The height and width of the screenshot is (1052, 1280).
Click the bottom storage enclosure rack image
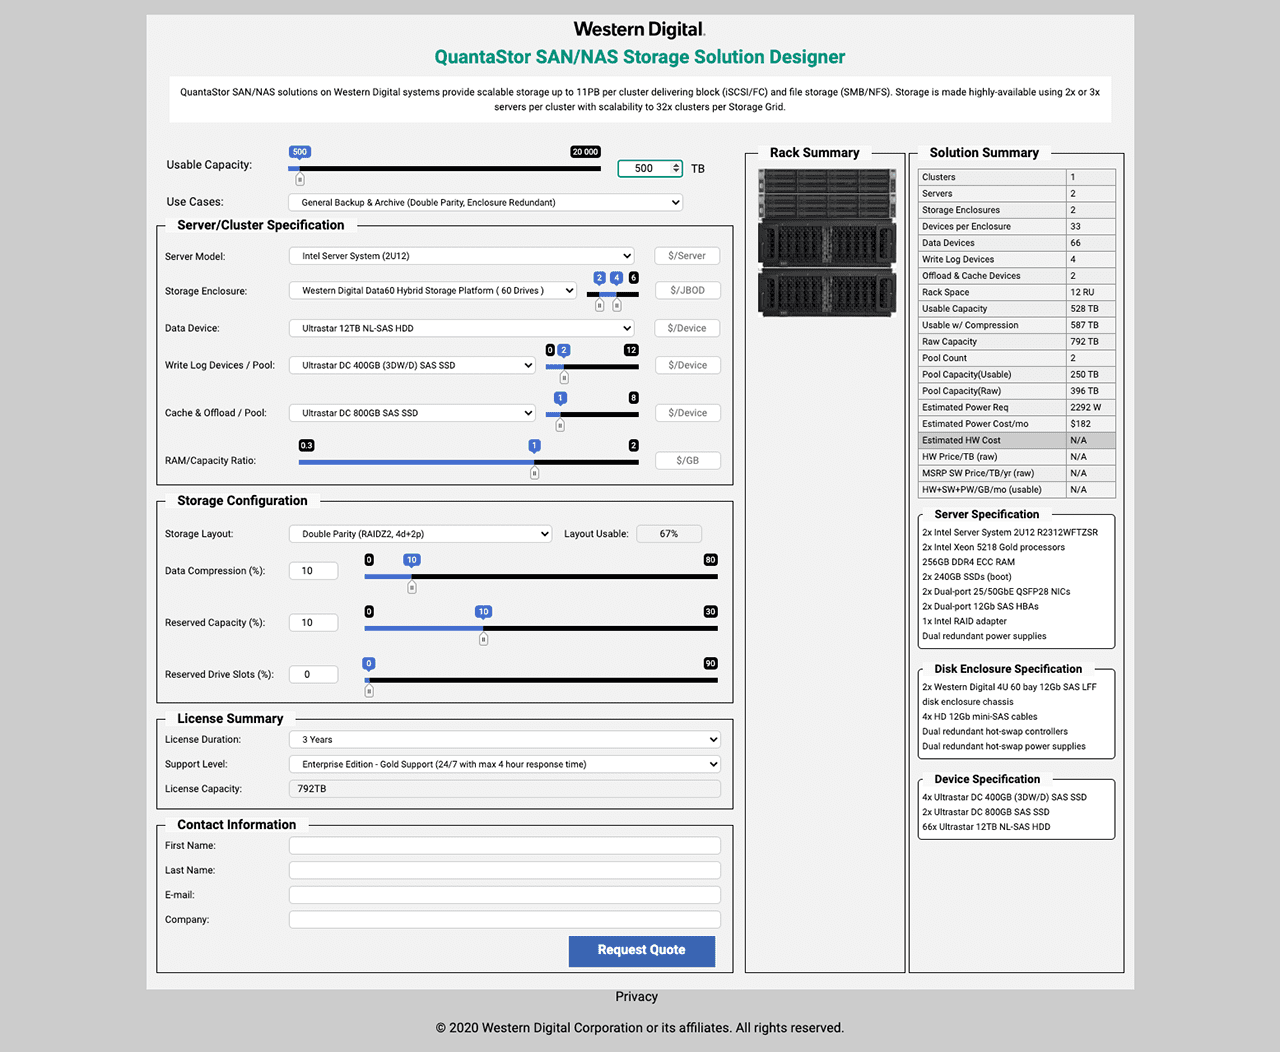click(826, 294)
